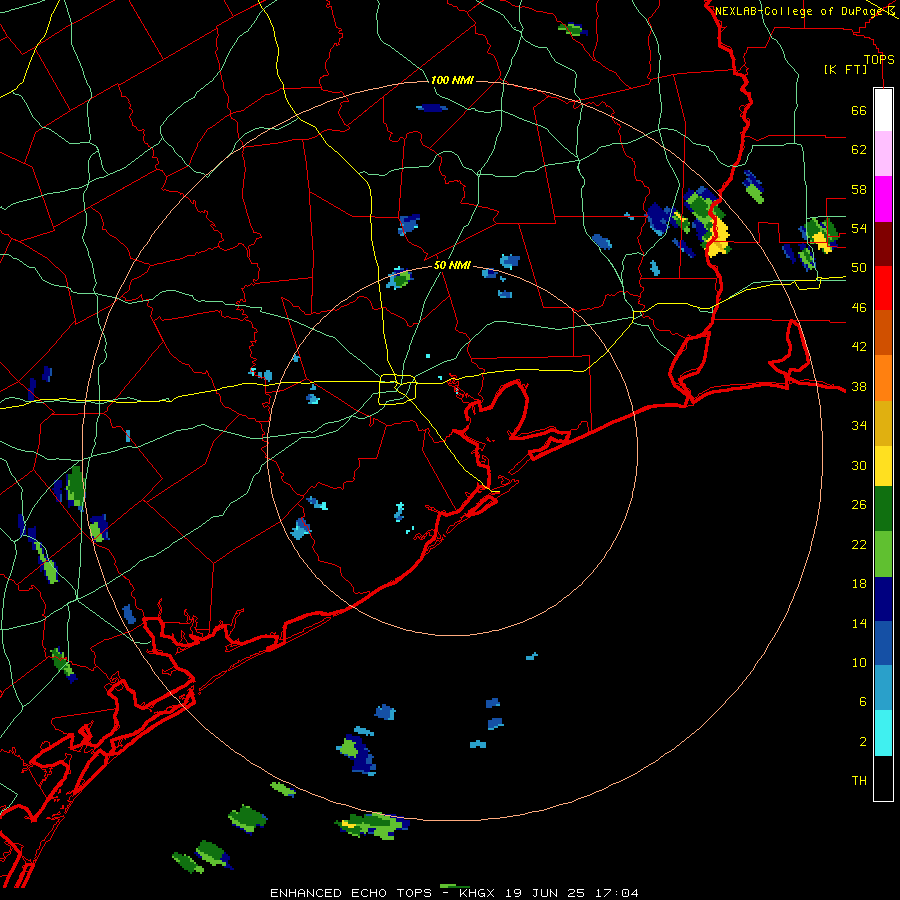Screen dimensions: 900x900
Task: Click the '26' legend value
Action: [859, 505]
